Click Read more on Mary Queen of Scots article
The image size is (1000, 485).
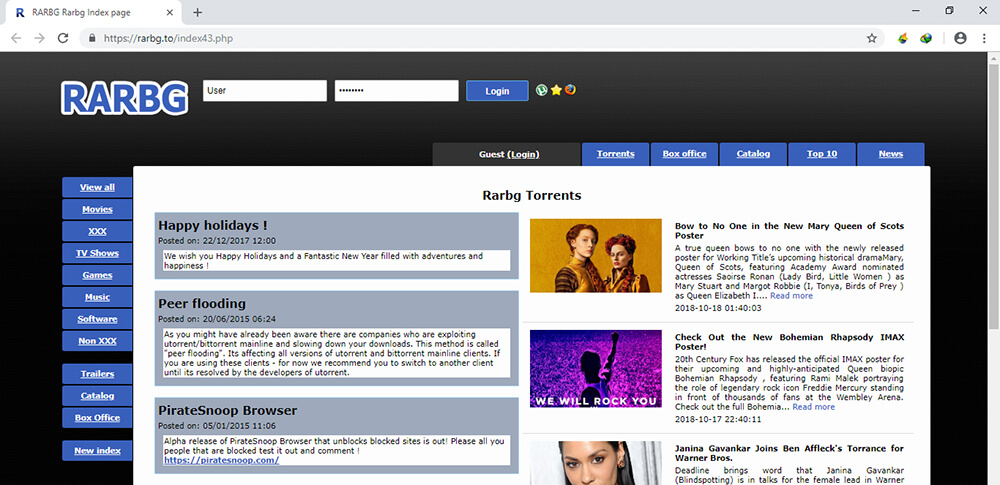tap(791, 296)
